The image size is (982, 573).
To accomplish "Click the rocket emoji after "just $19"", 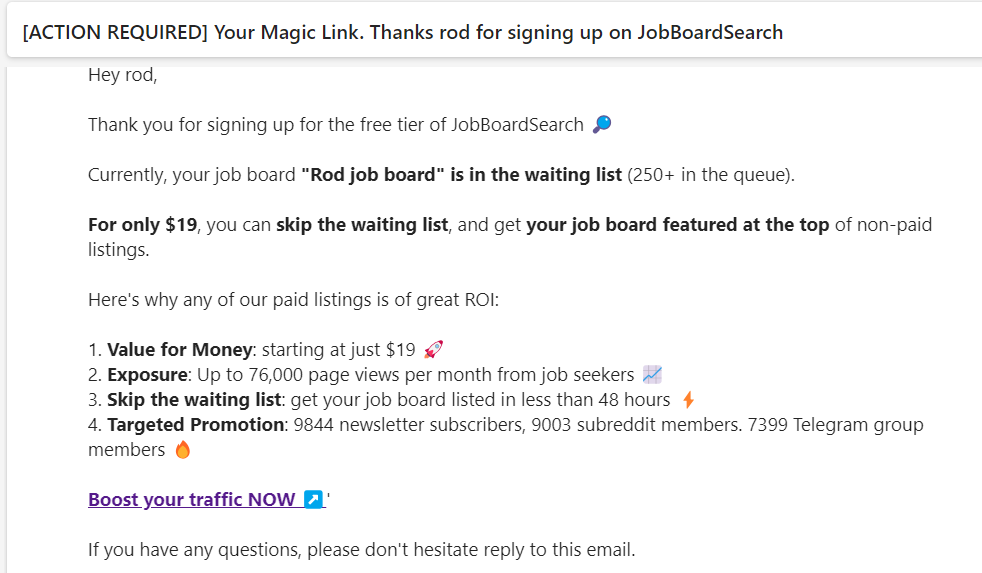I will point(433,350).
